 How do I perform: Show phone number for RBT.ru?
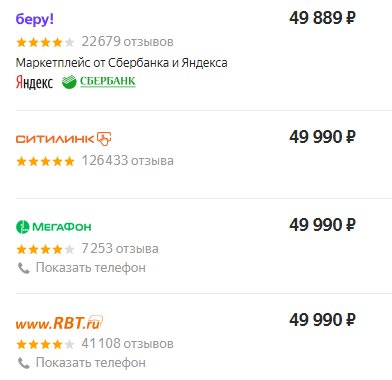click(x=91, y=363)
